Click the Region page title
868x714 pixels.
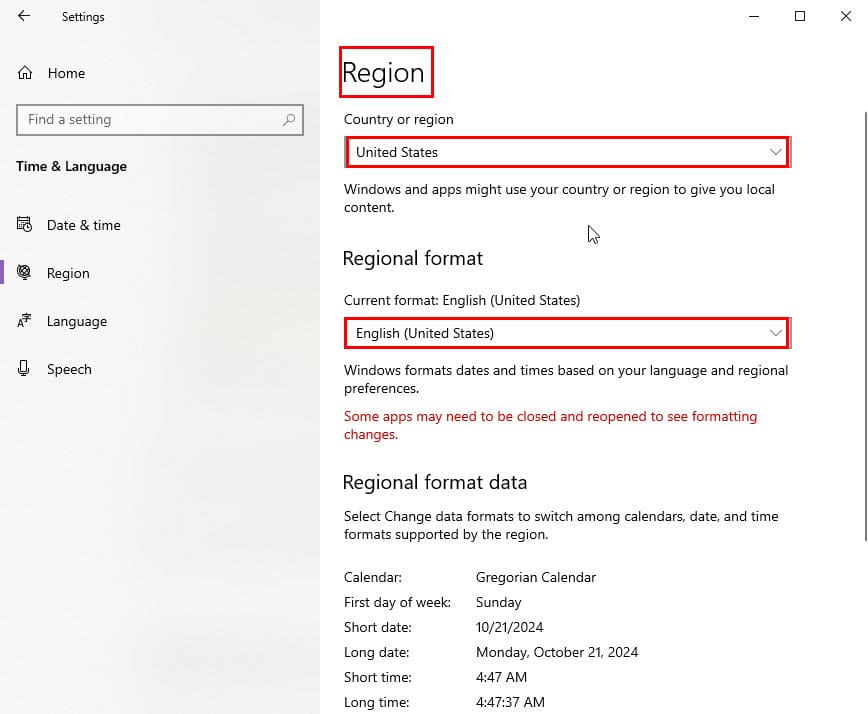click(x=384, y=73)
